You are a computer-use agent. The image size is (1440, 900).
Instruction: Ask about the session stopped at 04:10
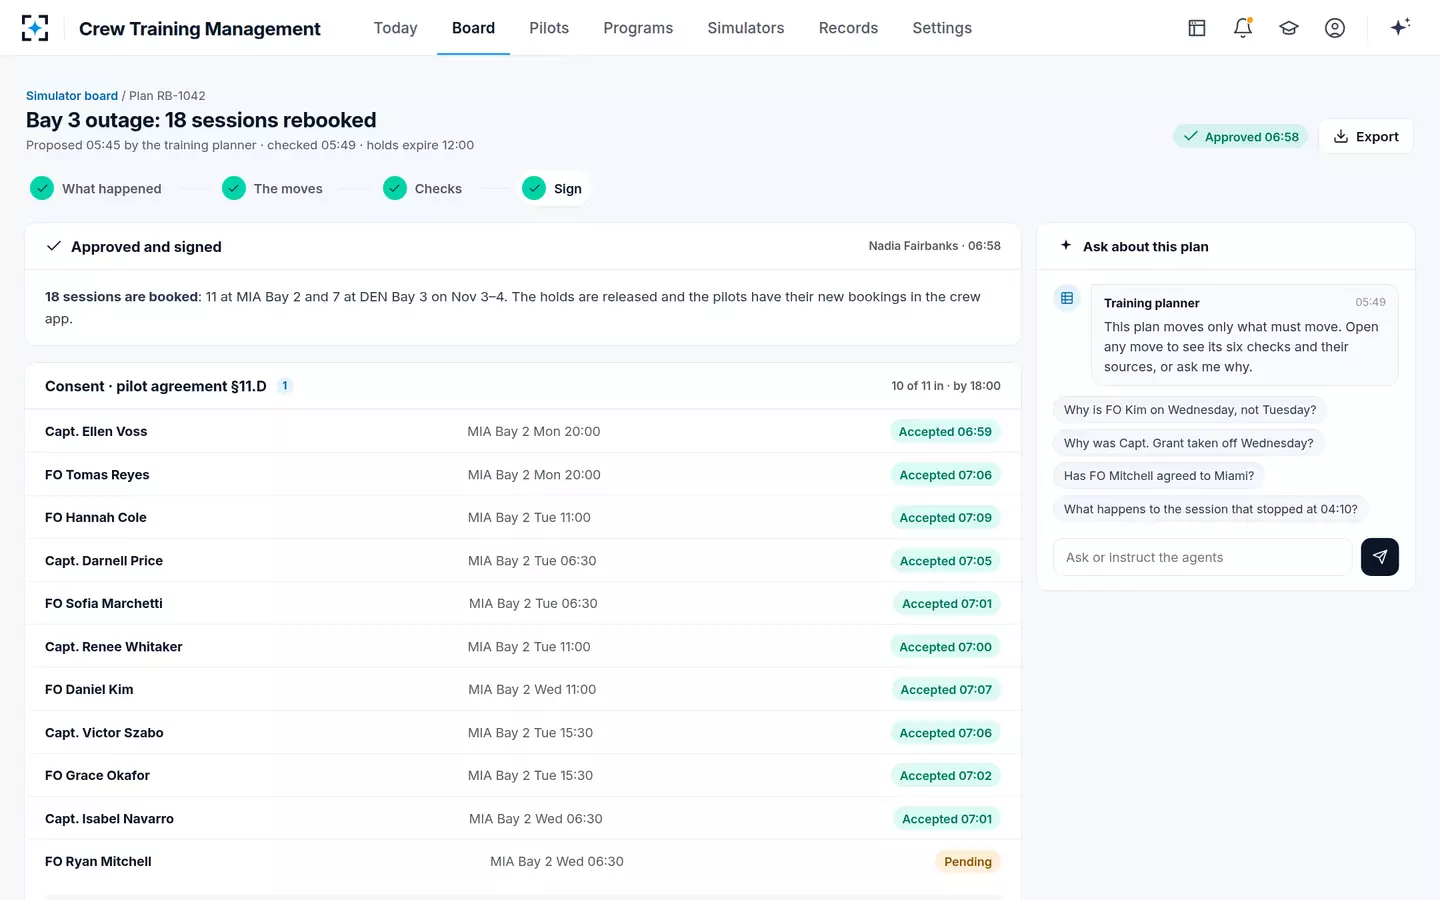tap(1211, 509)
